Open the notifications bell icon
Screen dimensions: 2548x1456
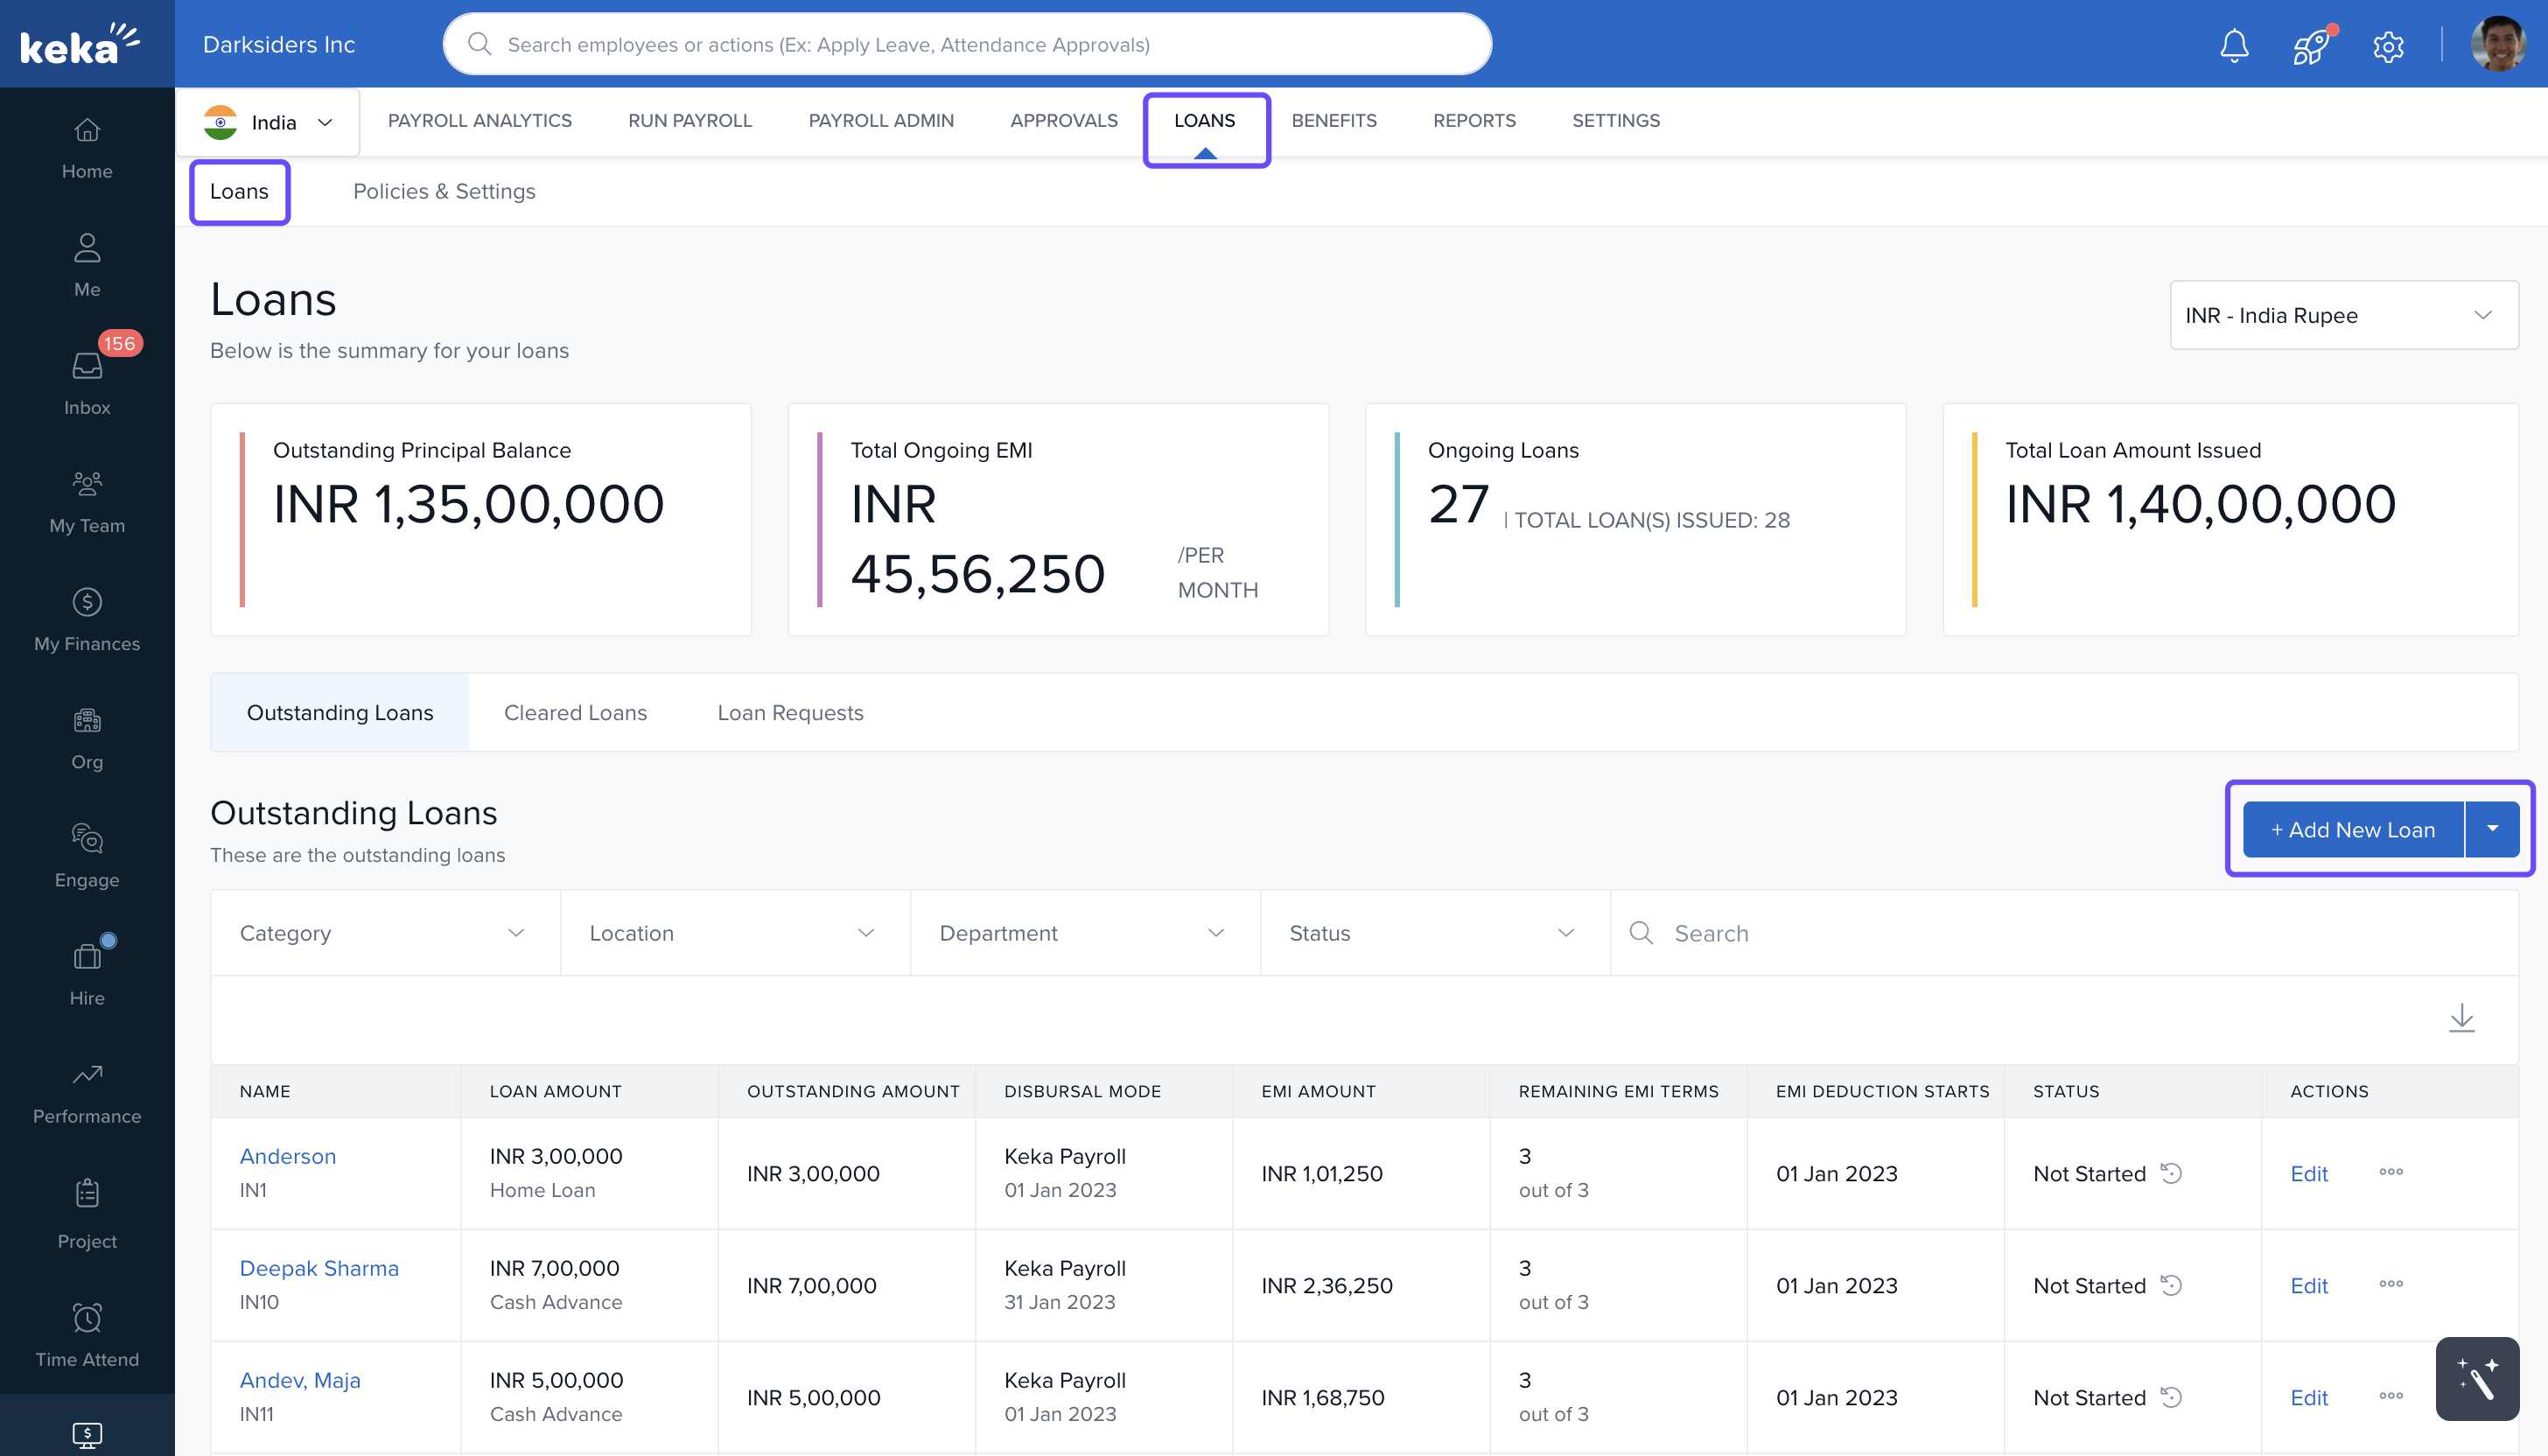[2234, 45]
